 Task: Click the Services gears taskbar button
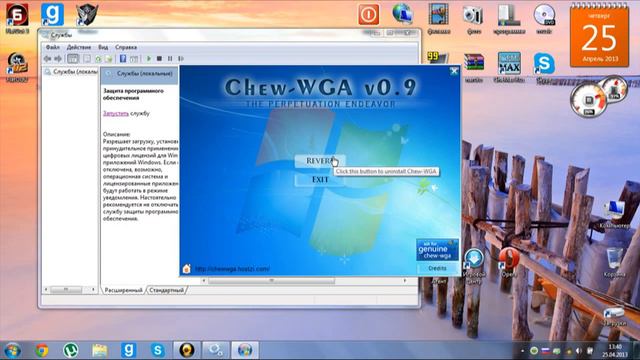click(x=216, y=350)
